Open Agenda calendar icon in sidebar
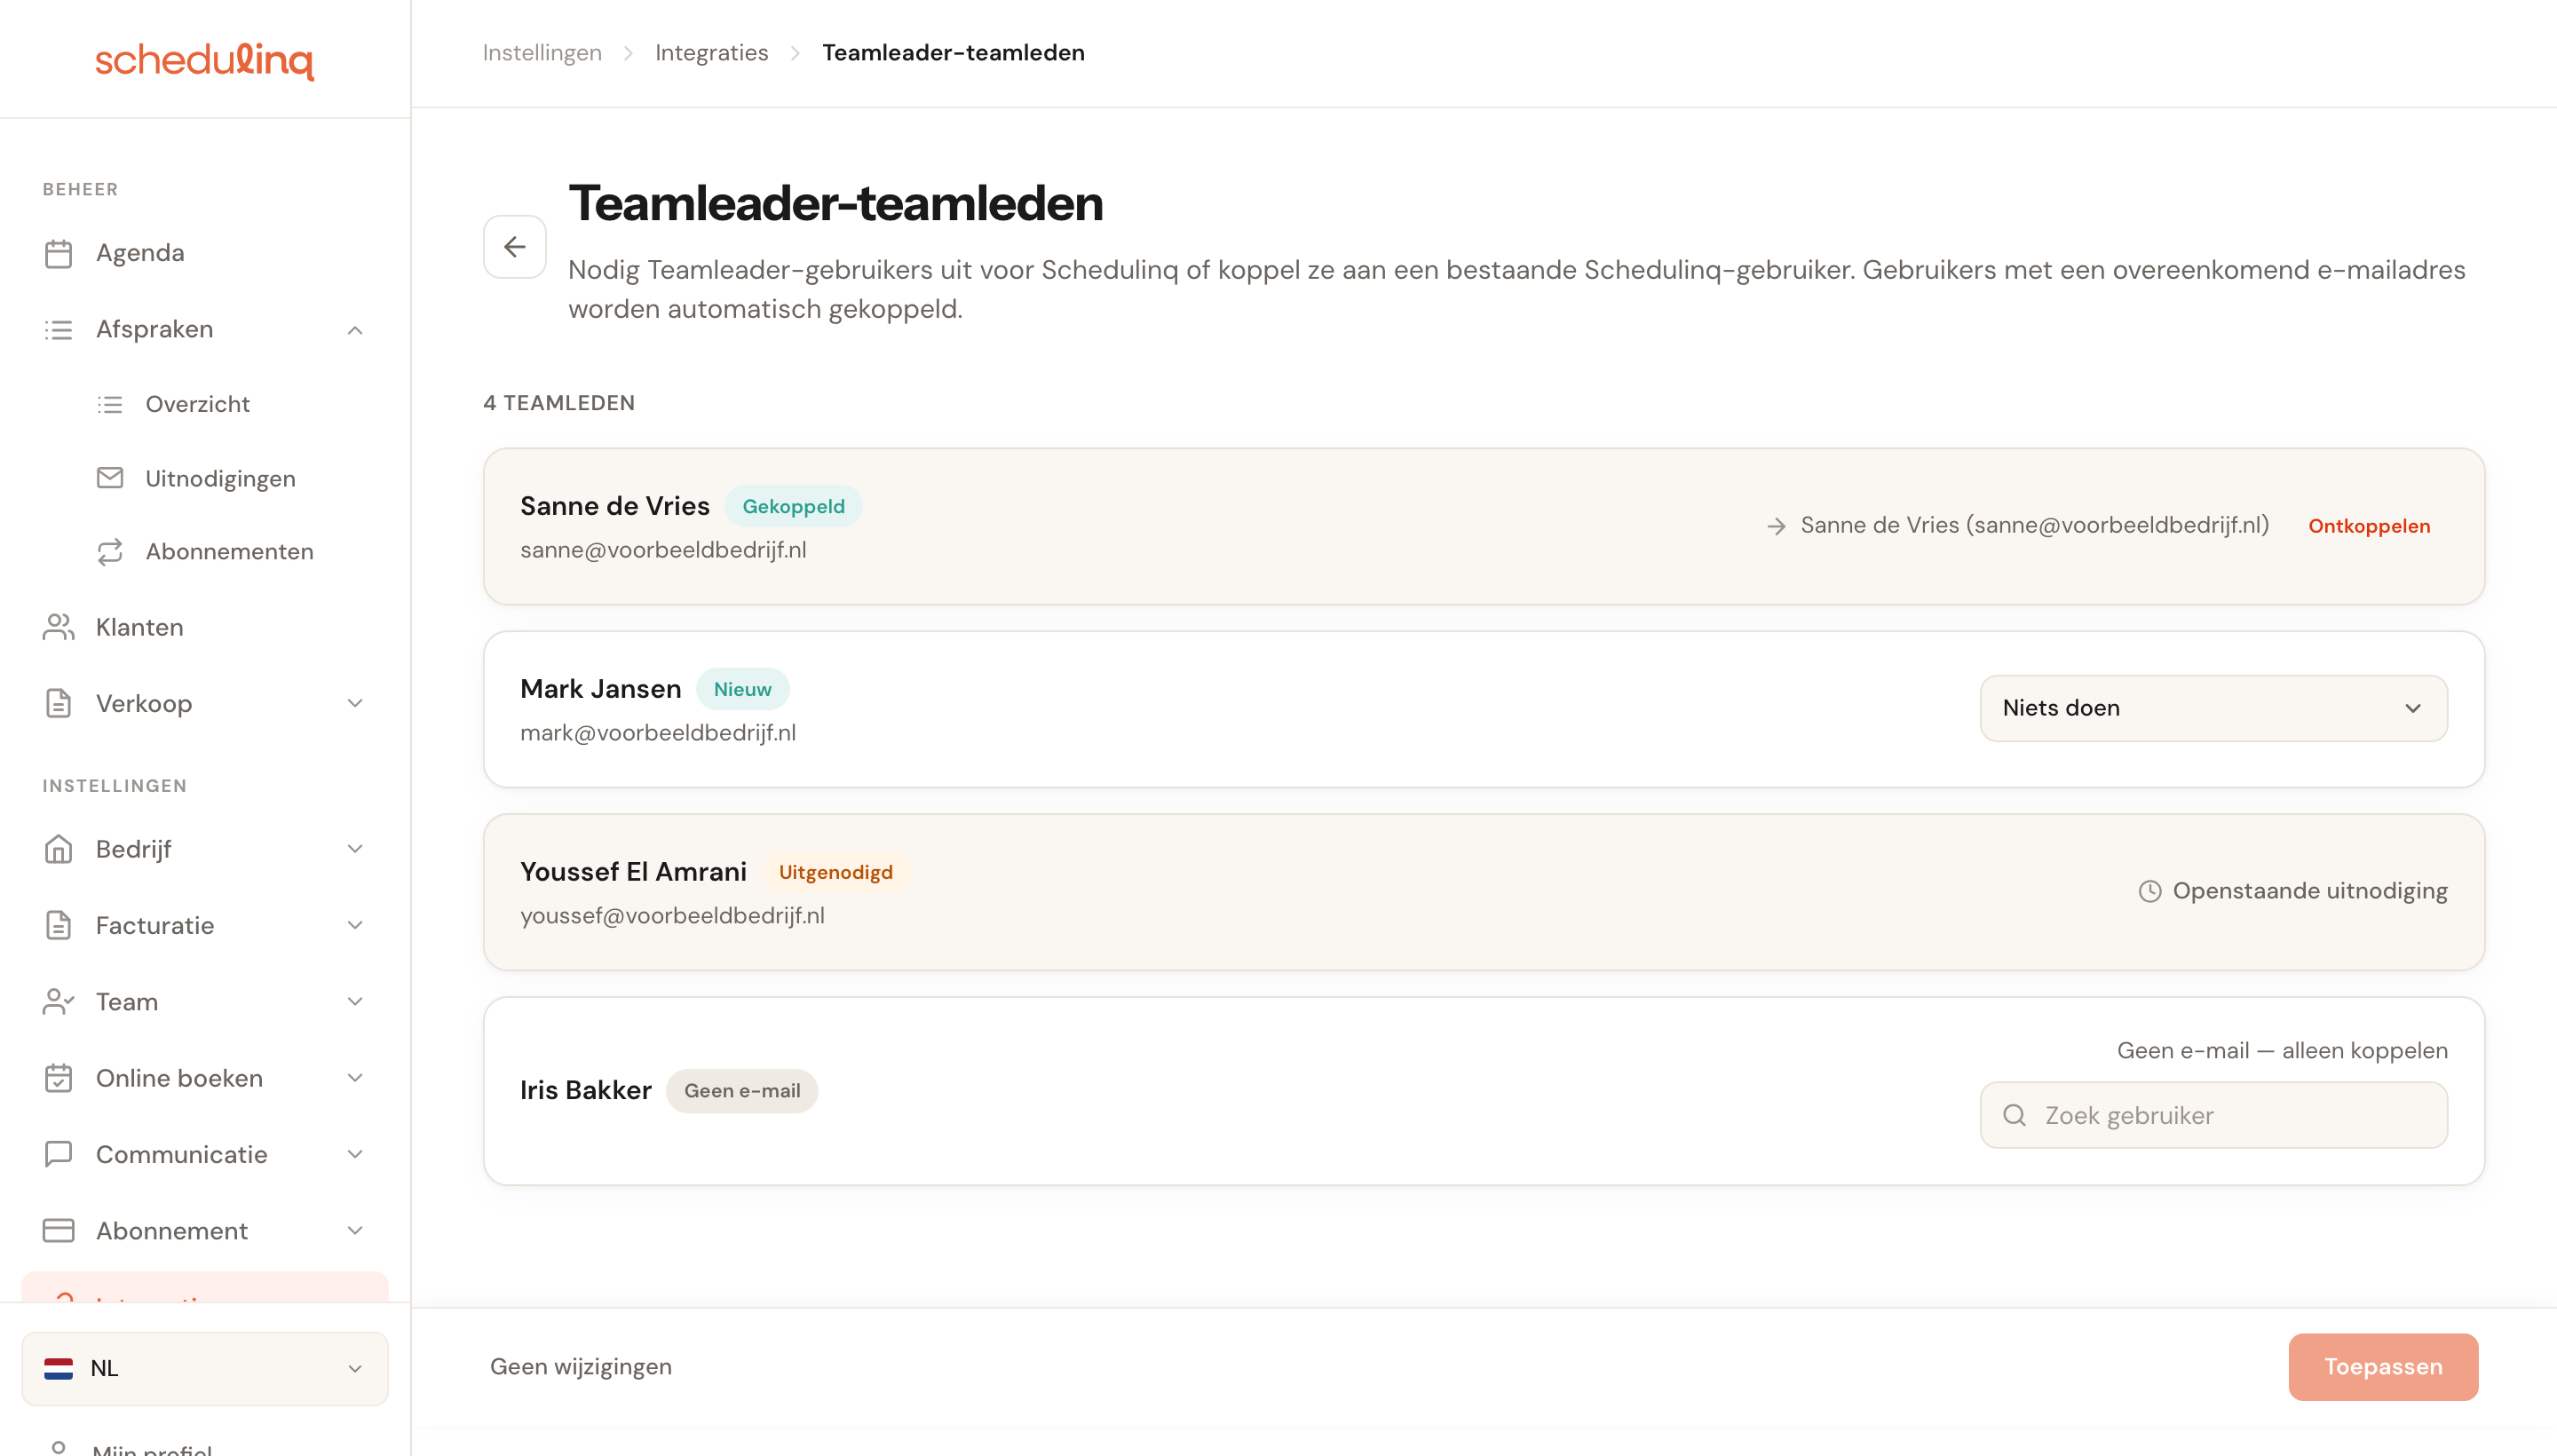2557x1456 pixels. (x=59, y=253)
